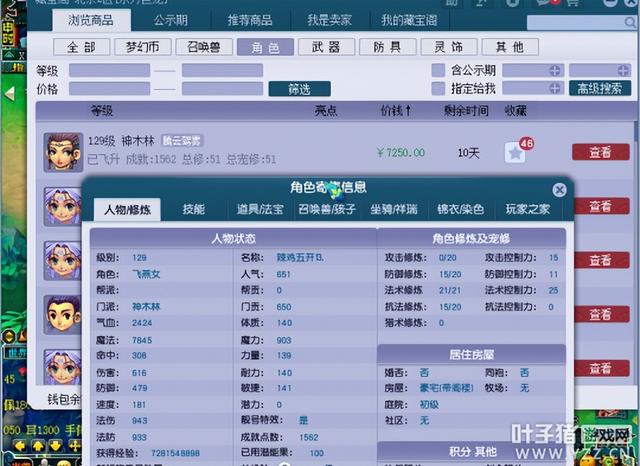Screen dimensions: 640x466
Task: View the 坐骑/祥瑞 tab
Action: pos(394,209)
